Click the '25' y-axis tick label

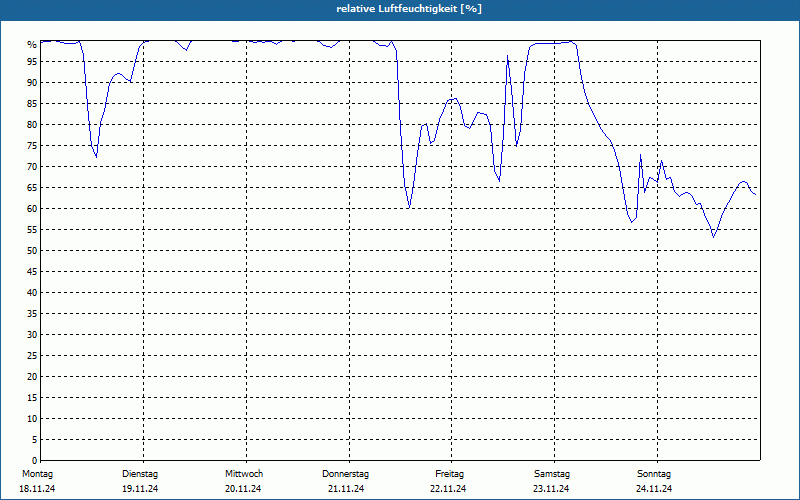pyautogui.click(x=32, y=356)
